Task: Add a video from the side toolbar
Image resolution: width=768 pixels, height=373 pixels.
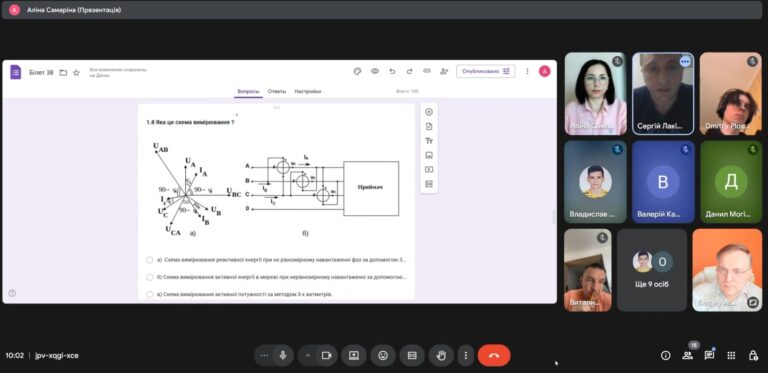Action: (429, 169)
